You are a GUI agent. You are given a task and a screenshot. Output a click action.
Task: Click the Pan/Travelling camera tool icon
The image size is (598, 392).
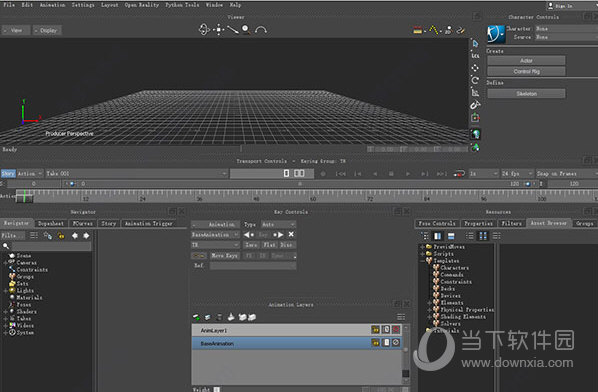click(x=219, y=29)
